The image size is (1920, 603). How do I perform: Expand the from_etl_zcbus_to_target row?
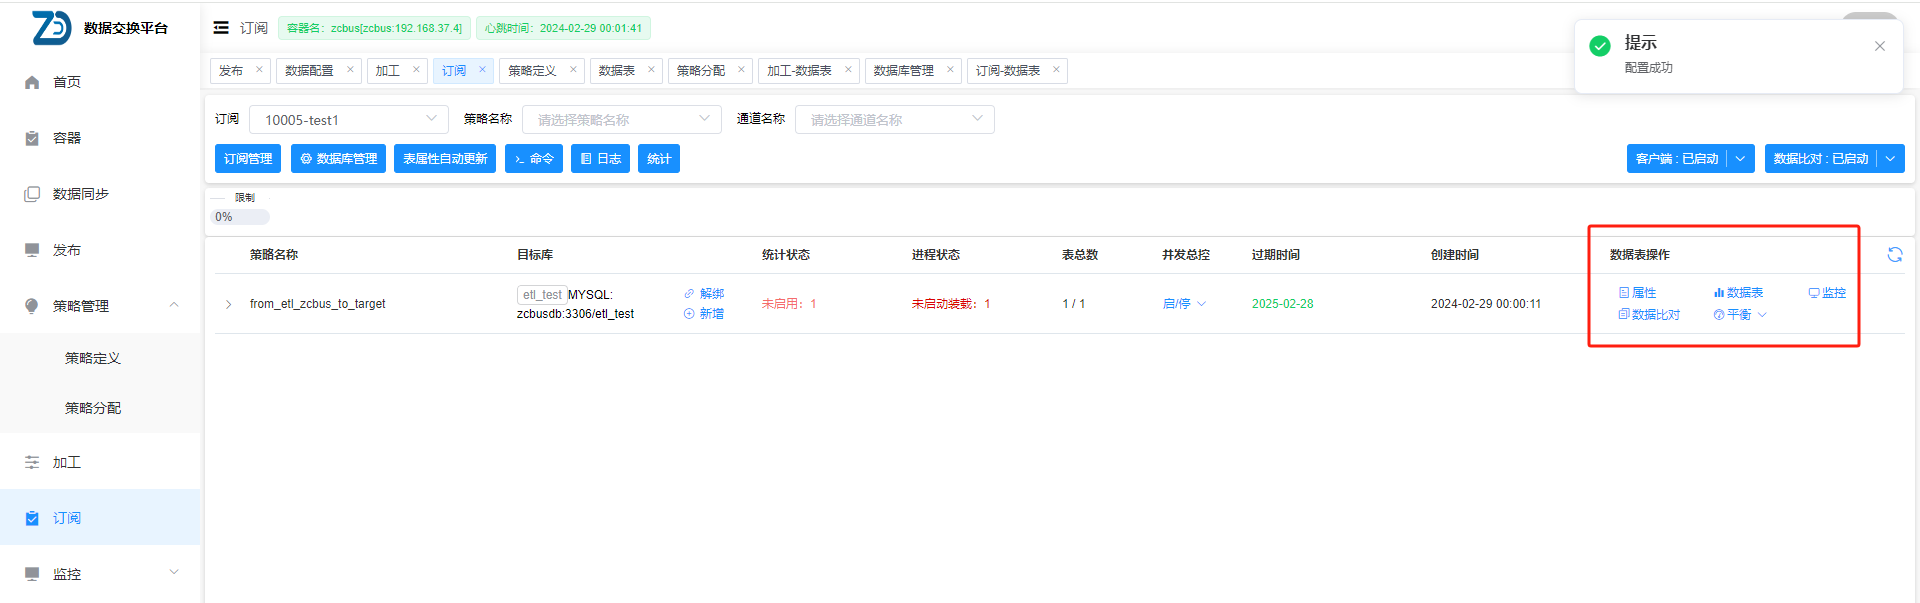[228, 304]
